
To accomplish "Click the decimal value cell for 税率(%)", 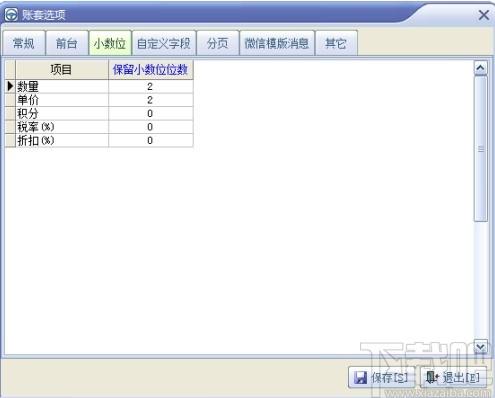I will click(151, 127).
